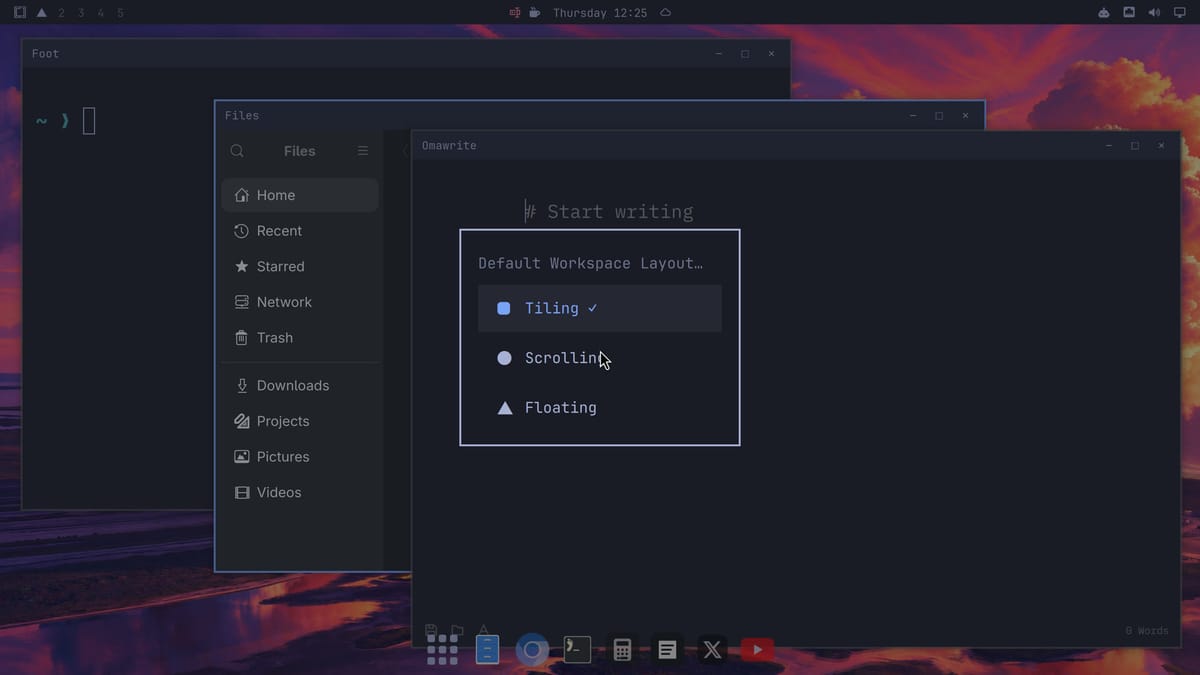This screenshot has width=1200, height=675.
Task: Click the Network server icon
Action: click(x=241, y=302)
